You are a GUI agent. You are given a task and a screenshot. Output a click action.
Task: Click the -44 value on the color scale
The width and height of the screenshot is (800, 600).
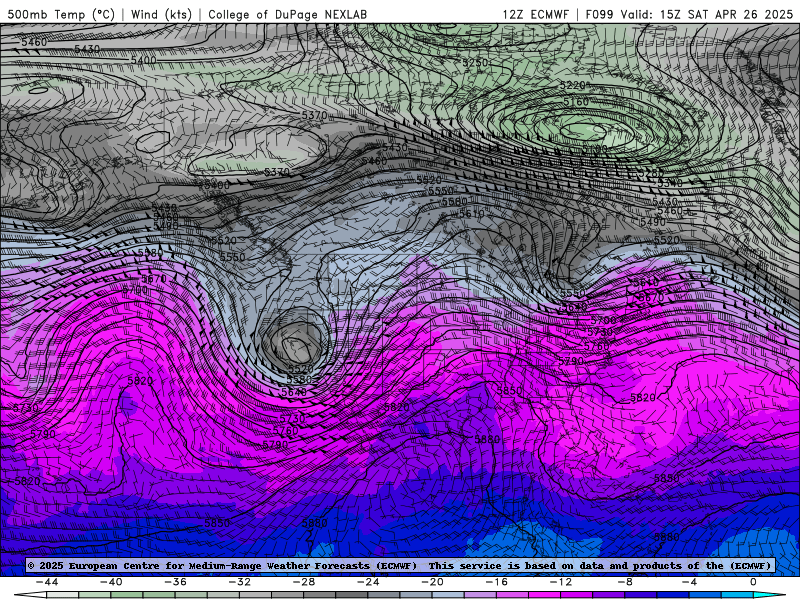click(x=47, y=582)
